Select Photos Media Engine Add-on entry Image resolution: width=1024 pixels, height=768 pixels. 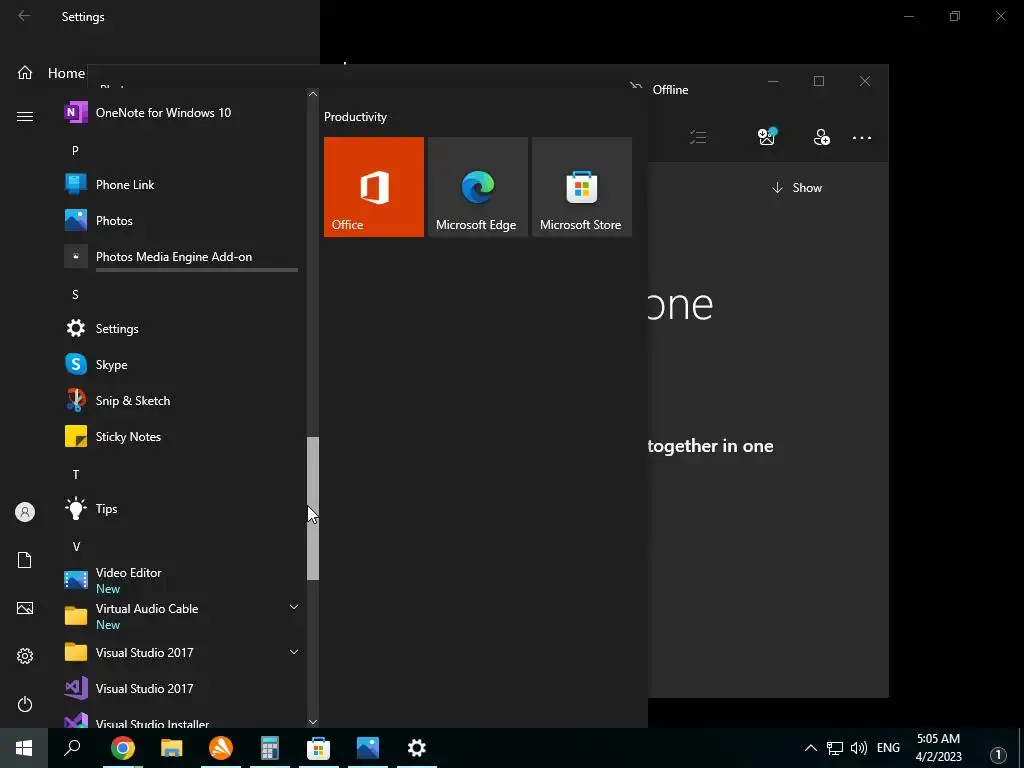coord(181,257)
